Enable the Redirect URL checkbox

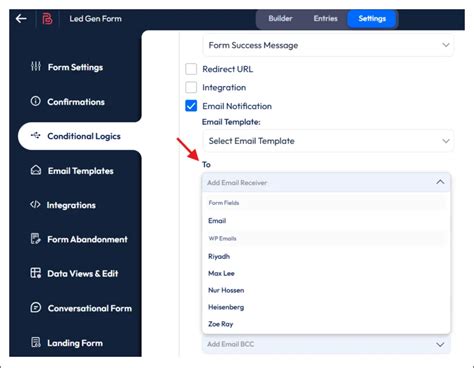(x=191, y=69)
